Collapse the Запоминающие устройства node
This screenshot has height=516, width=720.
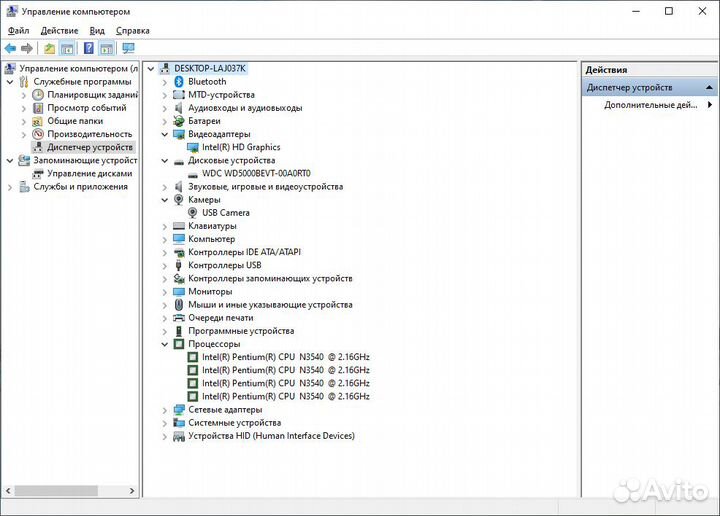point(10,161)
